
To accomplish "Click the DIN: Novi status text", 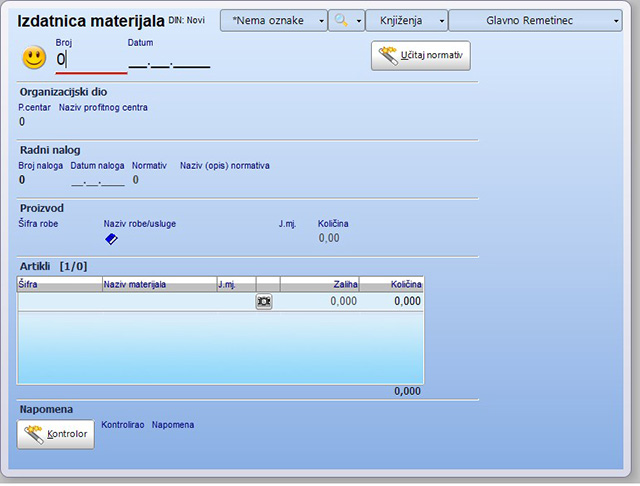I will (187, 20).
